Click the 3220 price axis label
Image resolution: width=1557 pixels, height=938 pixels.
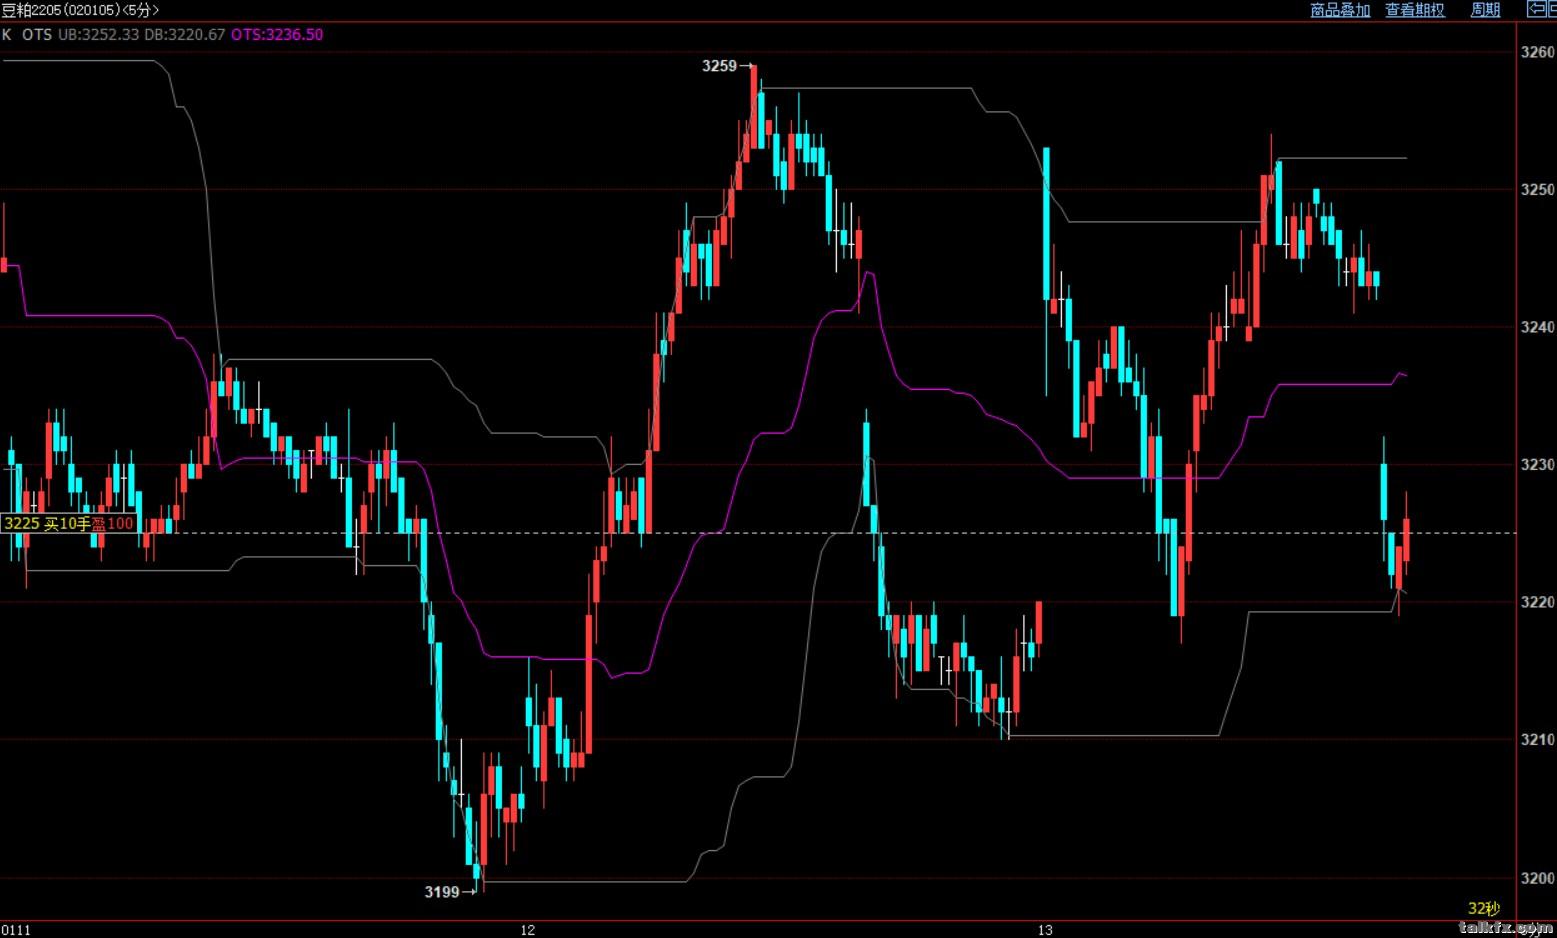pos(1537,602)
